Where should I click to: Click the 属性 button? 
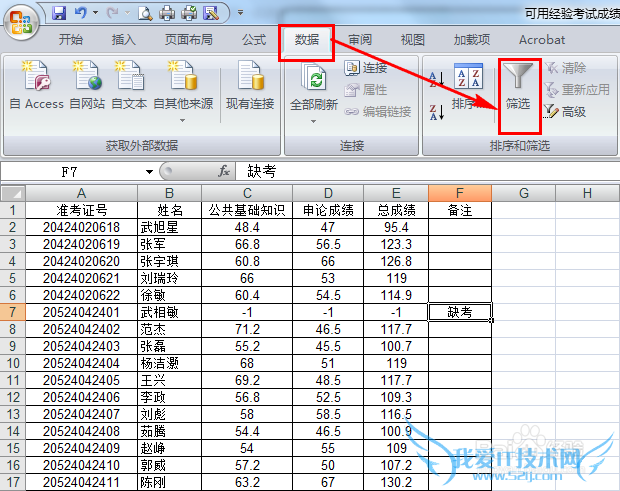pos(365,90)
